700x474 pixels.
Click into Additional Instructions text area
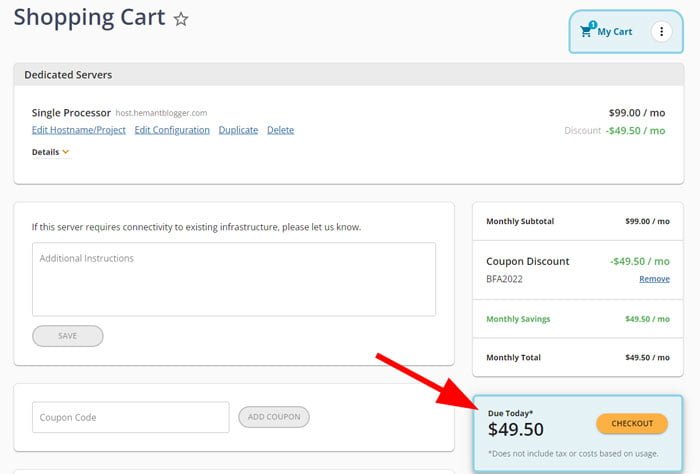tap(234, 279)
